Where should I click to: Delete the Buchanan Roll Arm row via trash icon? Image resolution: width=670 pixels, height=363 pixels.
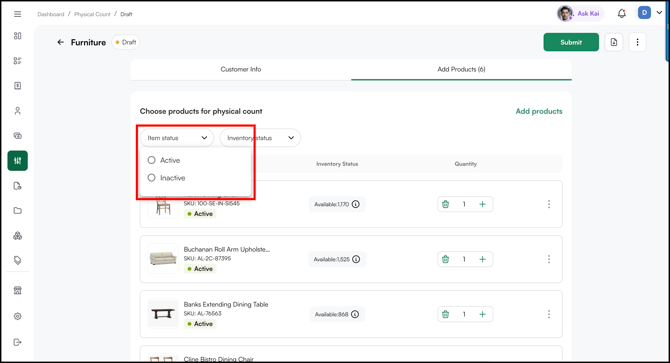pos(446,259)
